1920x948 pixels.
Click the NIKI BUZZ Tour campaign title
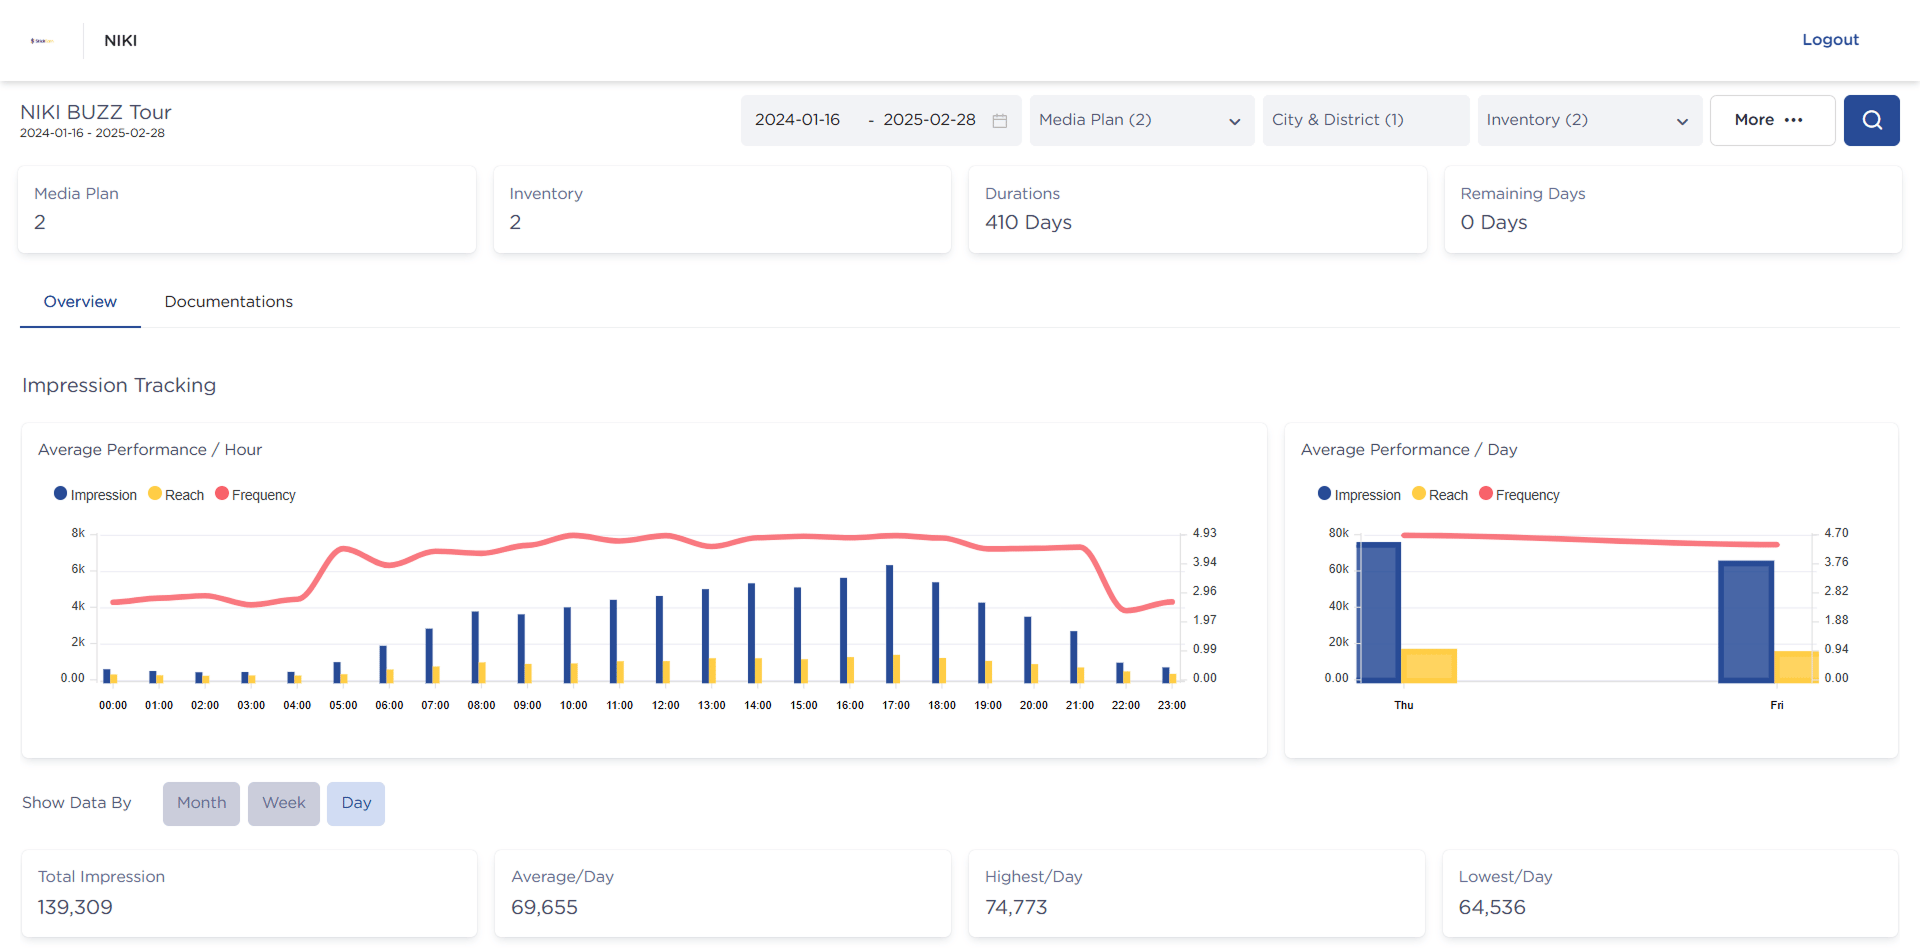click(x=96, y=112)
